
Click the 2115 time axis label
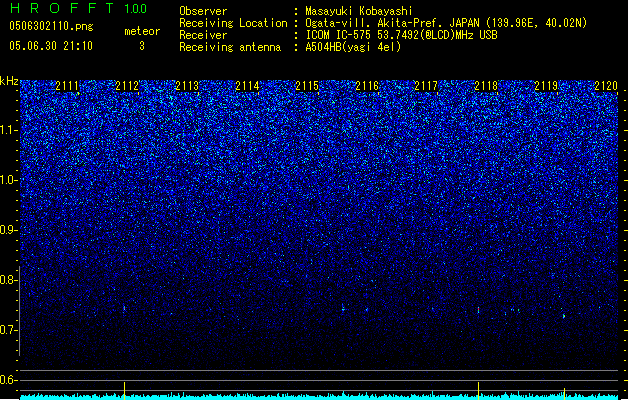click(x=307, y=86)
